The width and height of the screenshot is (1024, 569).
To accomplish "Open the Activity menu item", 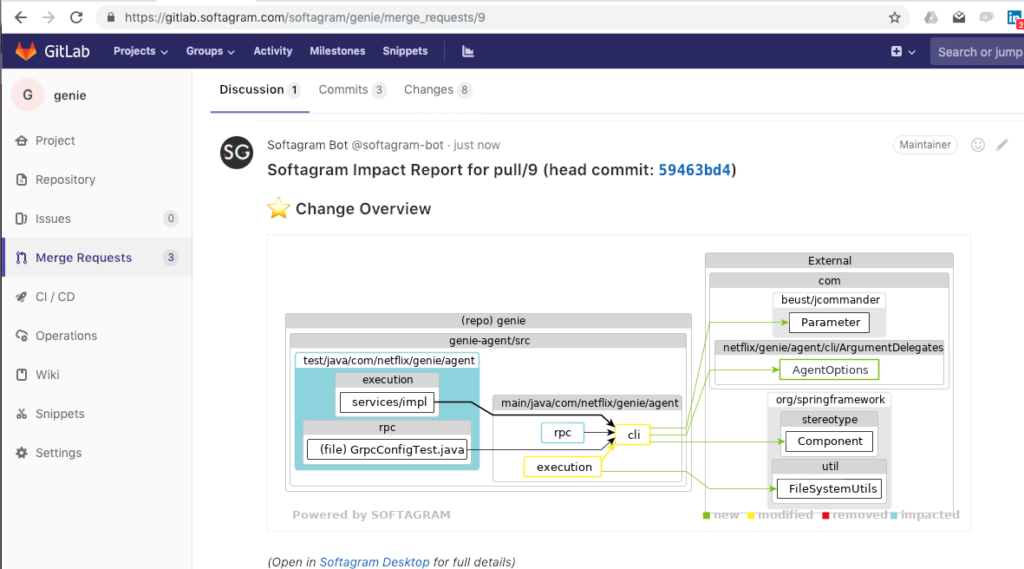I will coord(273,51).
